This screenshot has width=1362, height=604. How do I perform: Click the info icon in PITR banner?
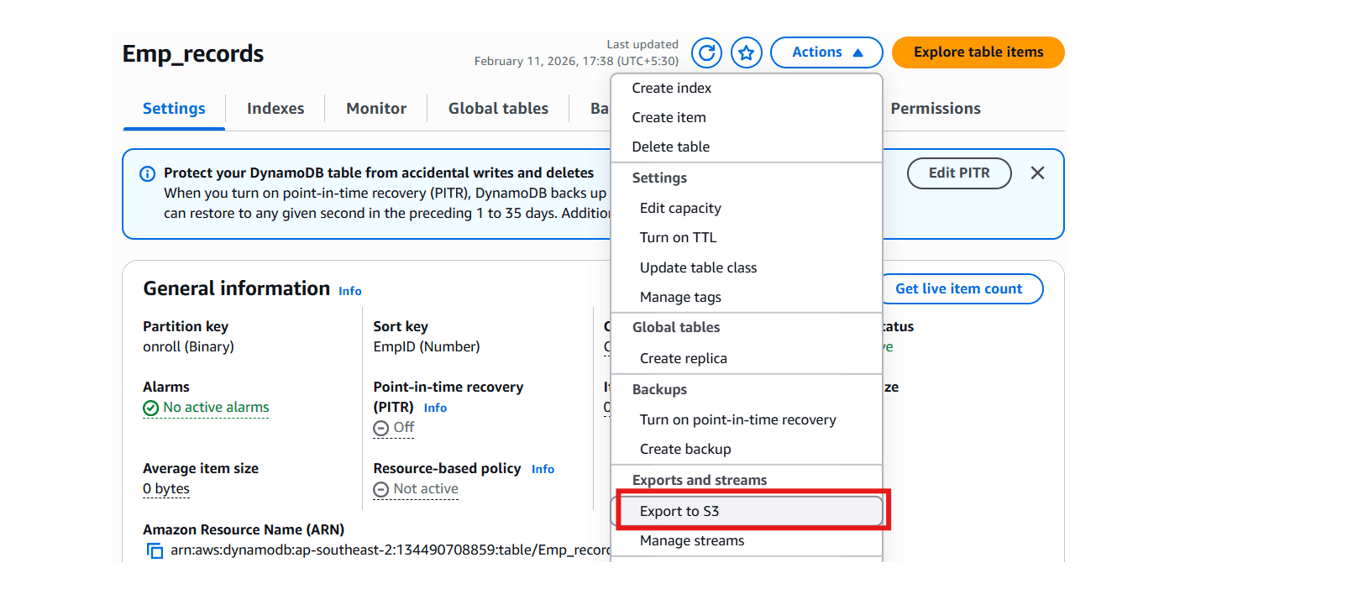[x=147, y=174]
